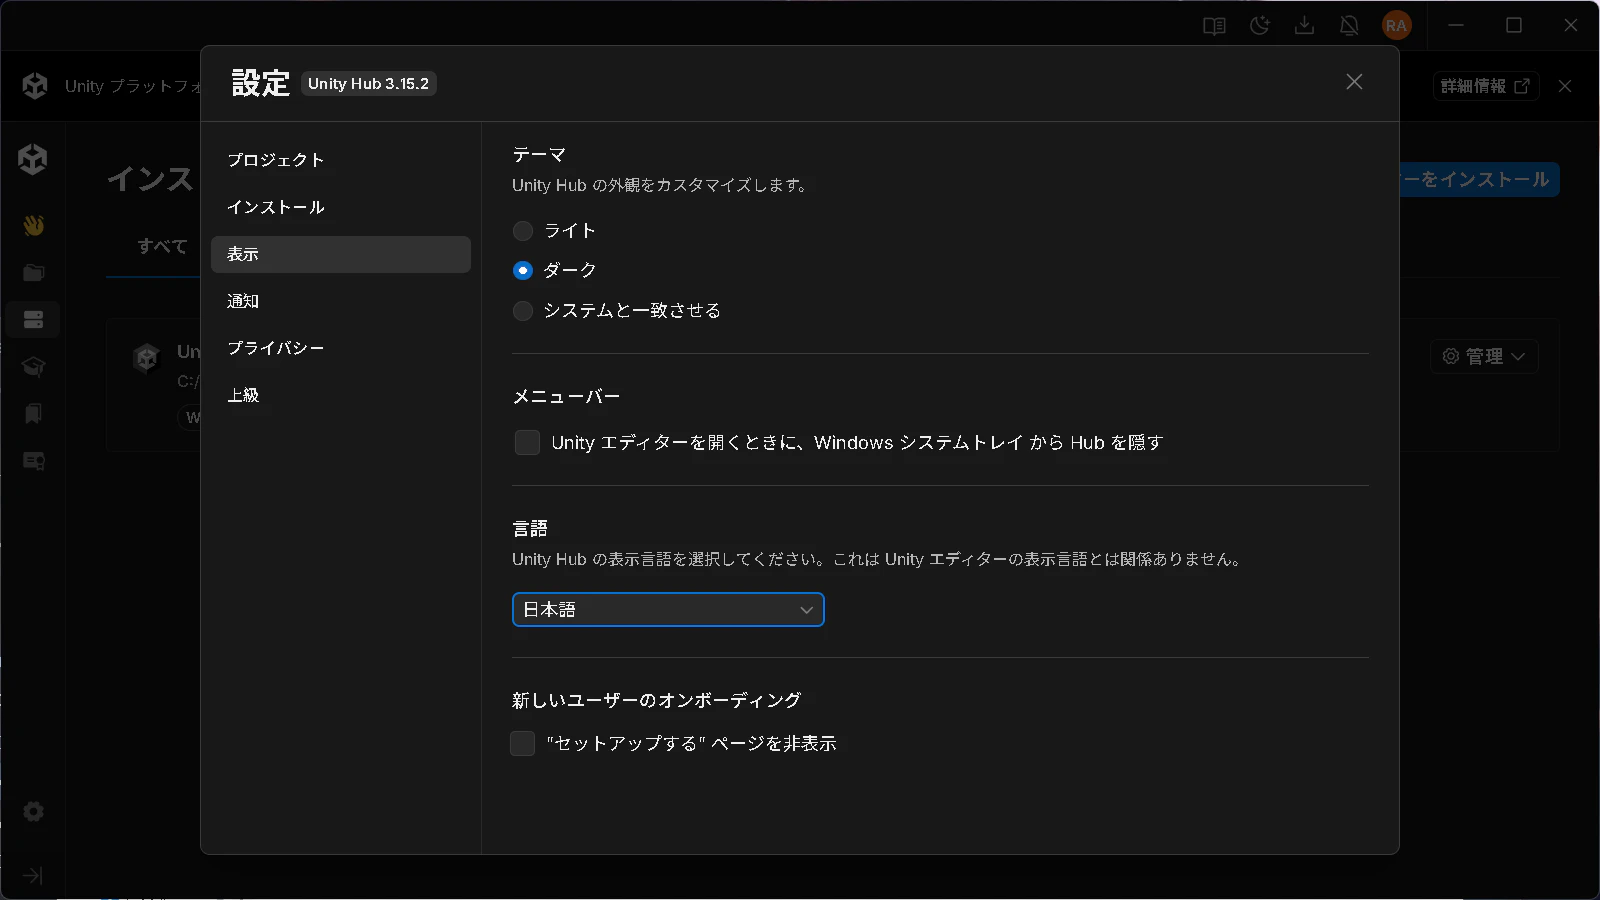Image resolution: width=1600 pixels, height=900 pixels.
Task: Select the 表示 settings tab
Action: (341, 254)
